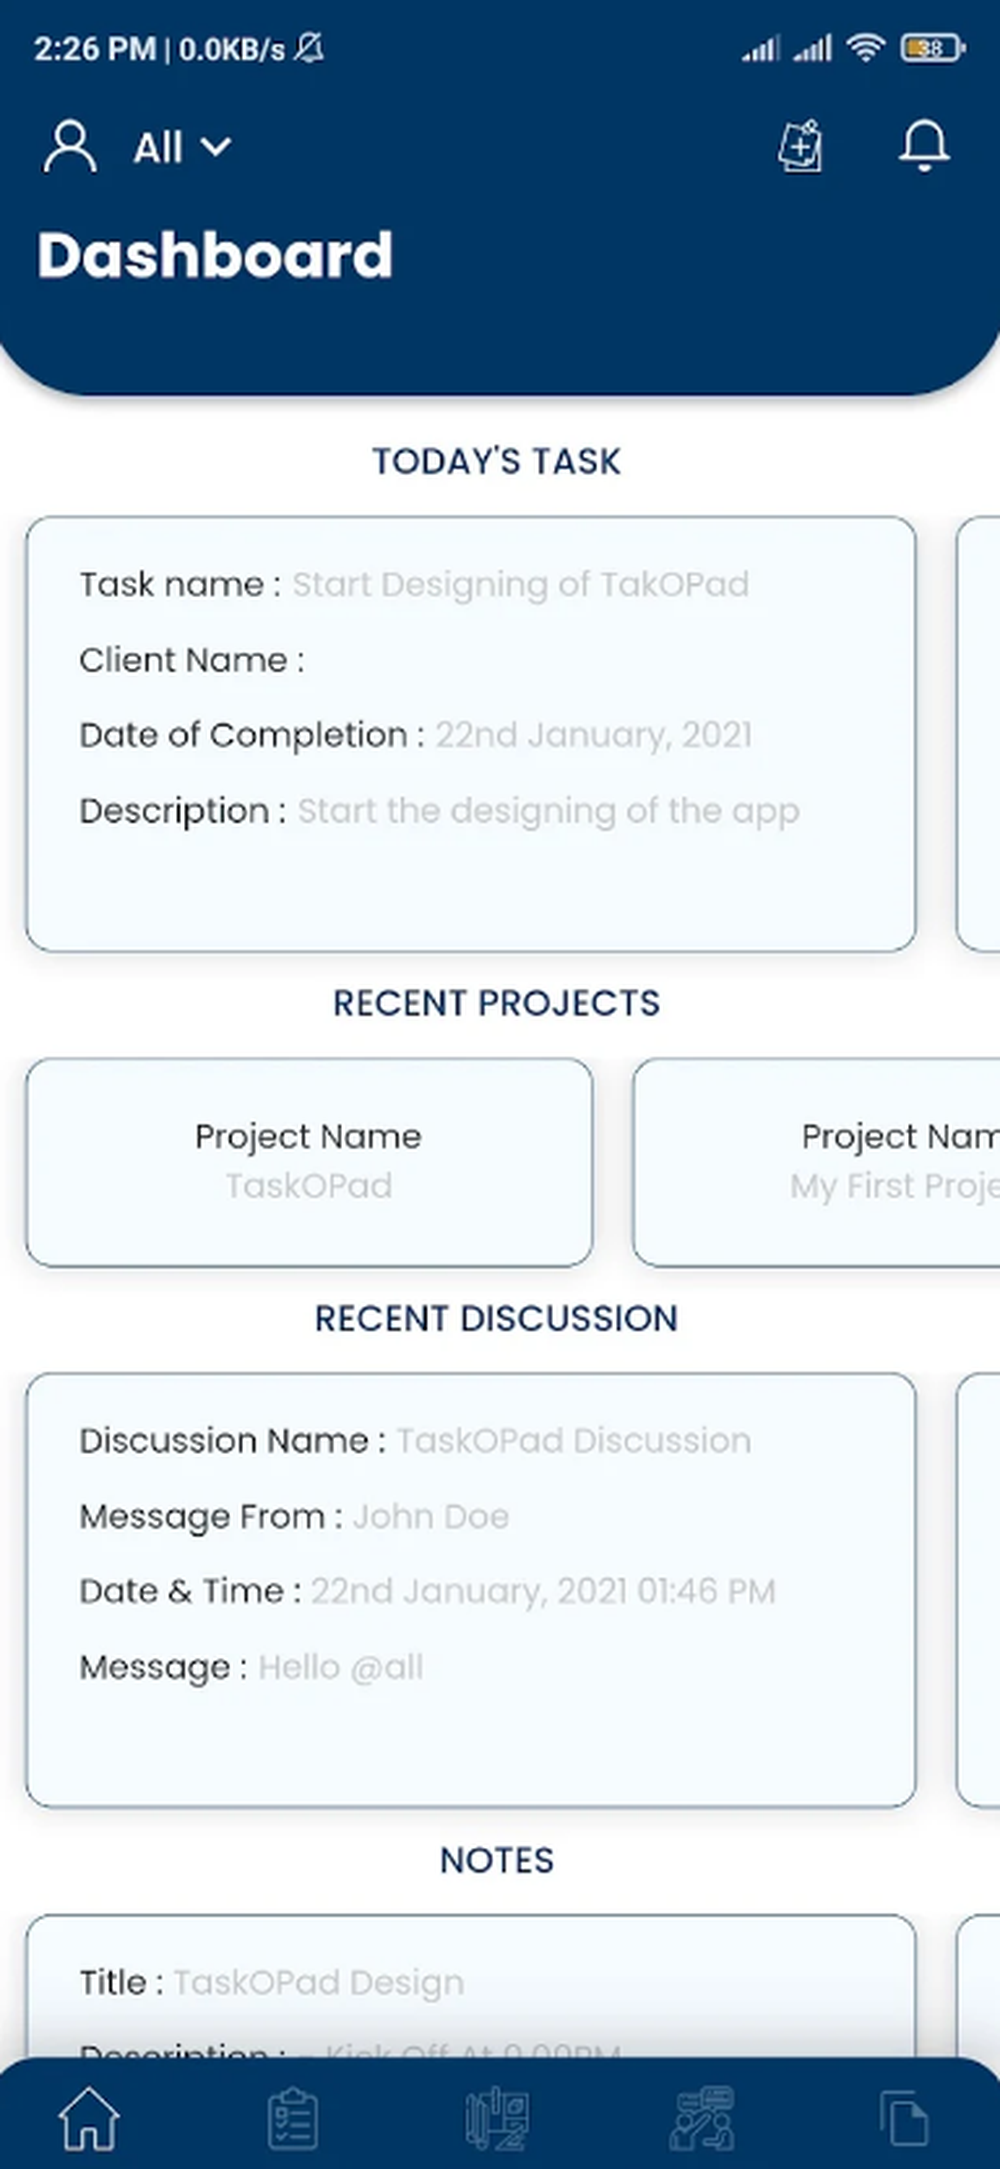The height and width of the screenshot is (2169, 1000).
Task: Tap the RECENT DISCUSSION section heading
Action: (x=497, y=1318)
